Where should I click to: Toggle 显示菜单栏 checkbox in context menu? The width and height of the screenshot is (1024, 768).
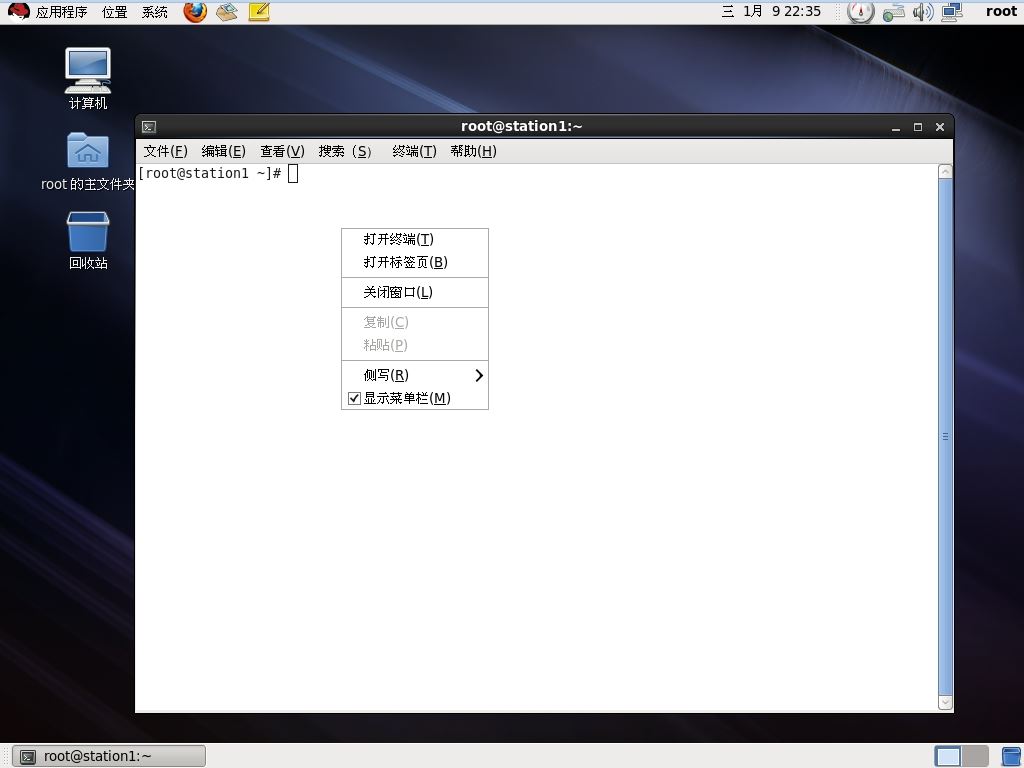(x=355, y=398)
